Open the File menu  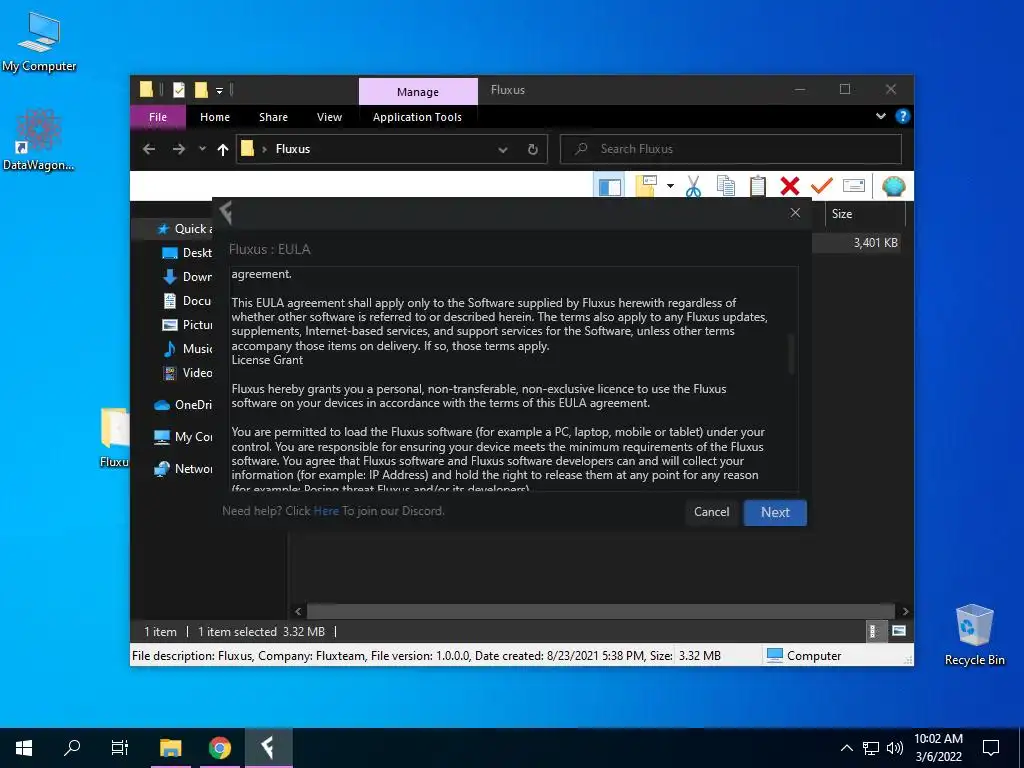(x=158, y=117)
